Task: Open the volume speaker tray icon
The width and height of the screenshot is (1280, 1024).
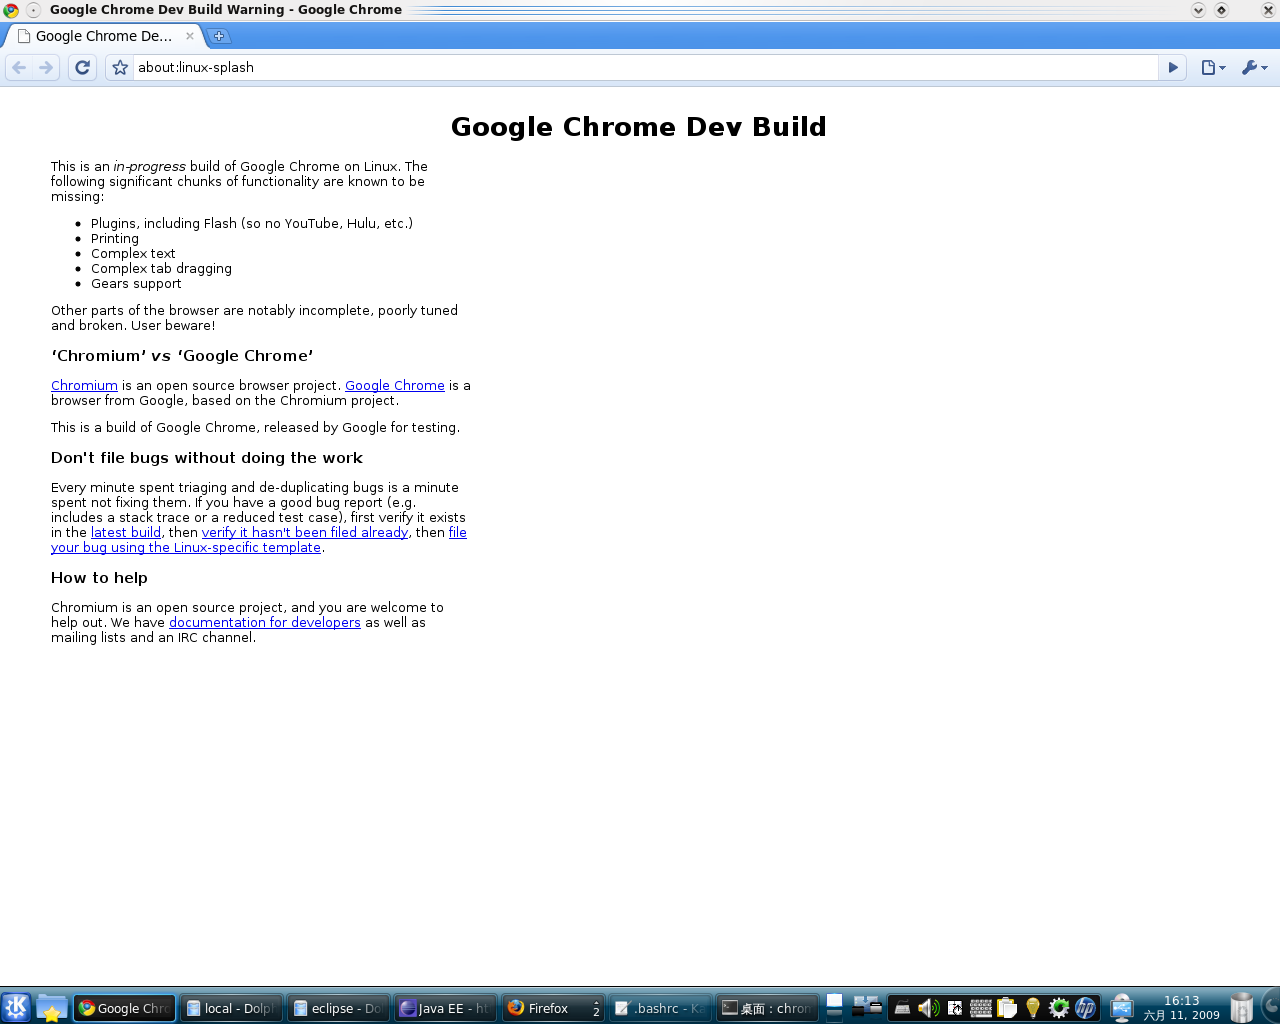Action: pos(928,1008)
